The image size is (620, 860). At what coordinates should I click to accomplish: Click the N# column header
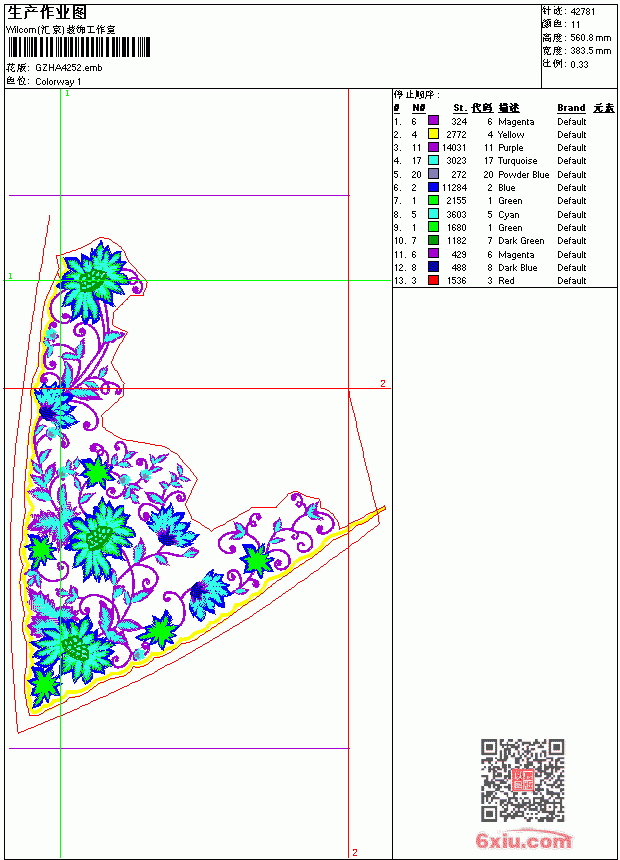(x=419, y=108)
